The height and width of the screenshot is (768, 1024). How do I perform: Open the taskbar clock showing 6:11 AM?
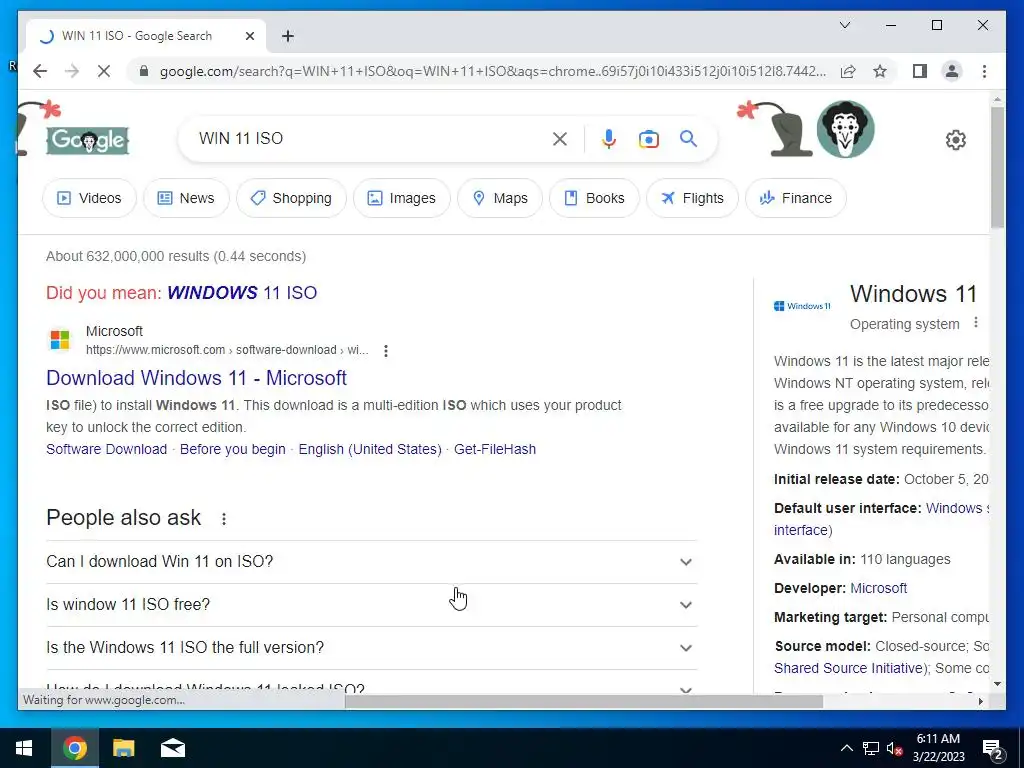(938, 748)
